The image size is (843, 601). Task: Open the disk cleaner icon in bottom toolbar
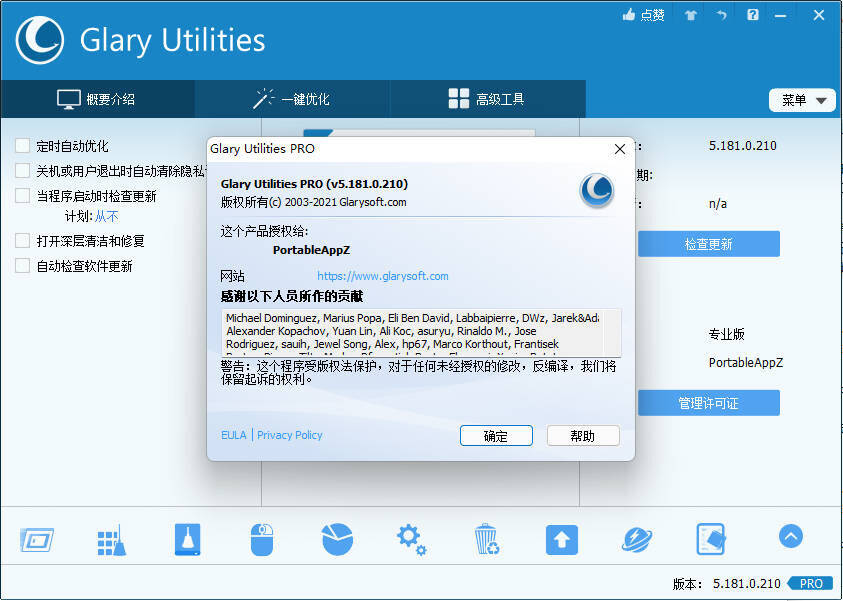pyautogui.click(x=187, y=539)
